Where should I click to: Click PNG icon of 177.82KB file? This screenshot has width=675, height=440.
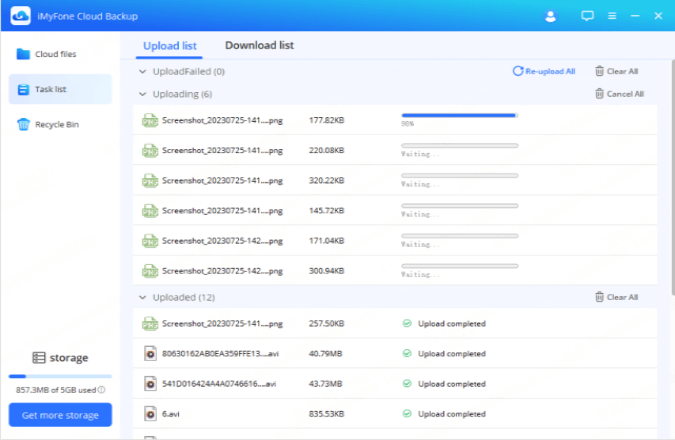pyautogui.click(x=150, y=120)
